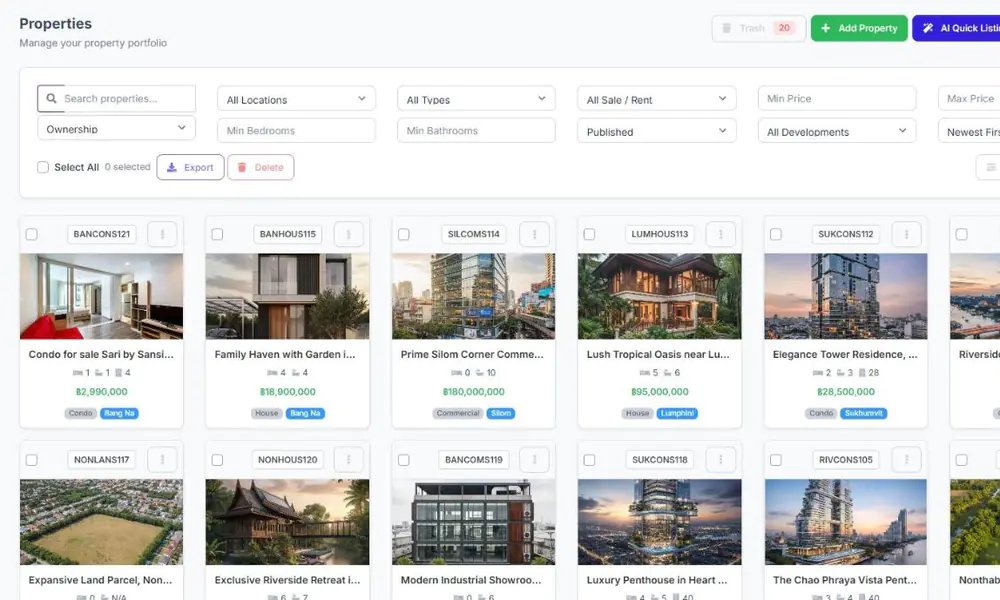
Task: Click the magnifier icon in search box
Action: 51,98
